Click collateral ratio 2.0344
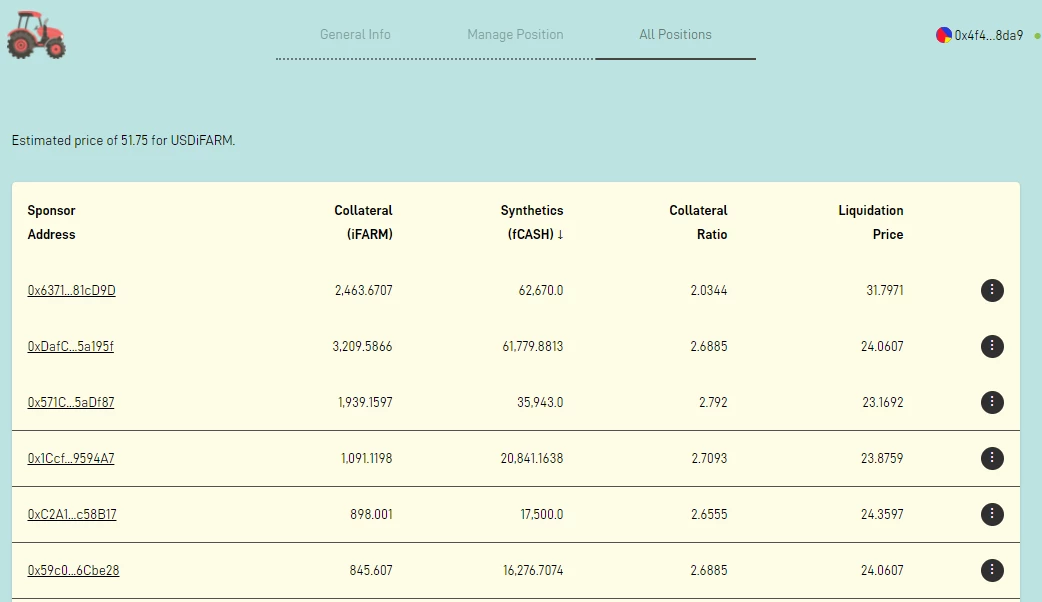Screen dimensions: 1042x602 708,290
